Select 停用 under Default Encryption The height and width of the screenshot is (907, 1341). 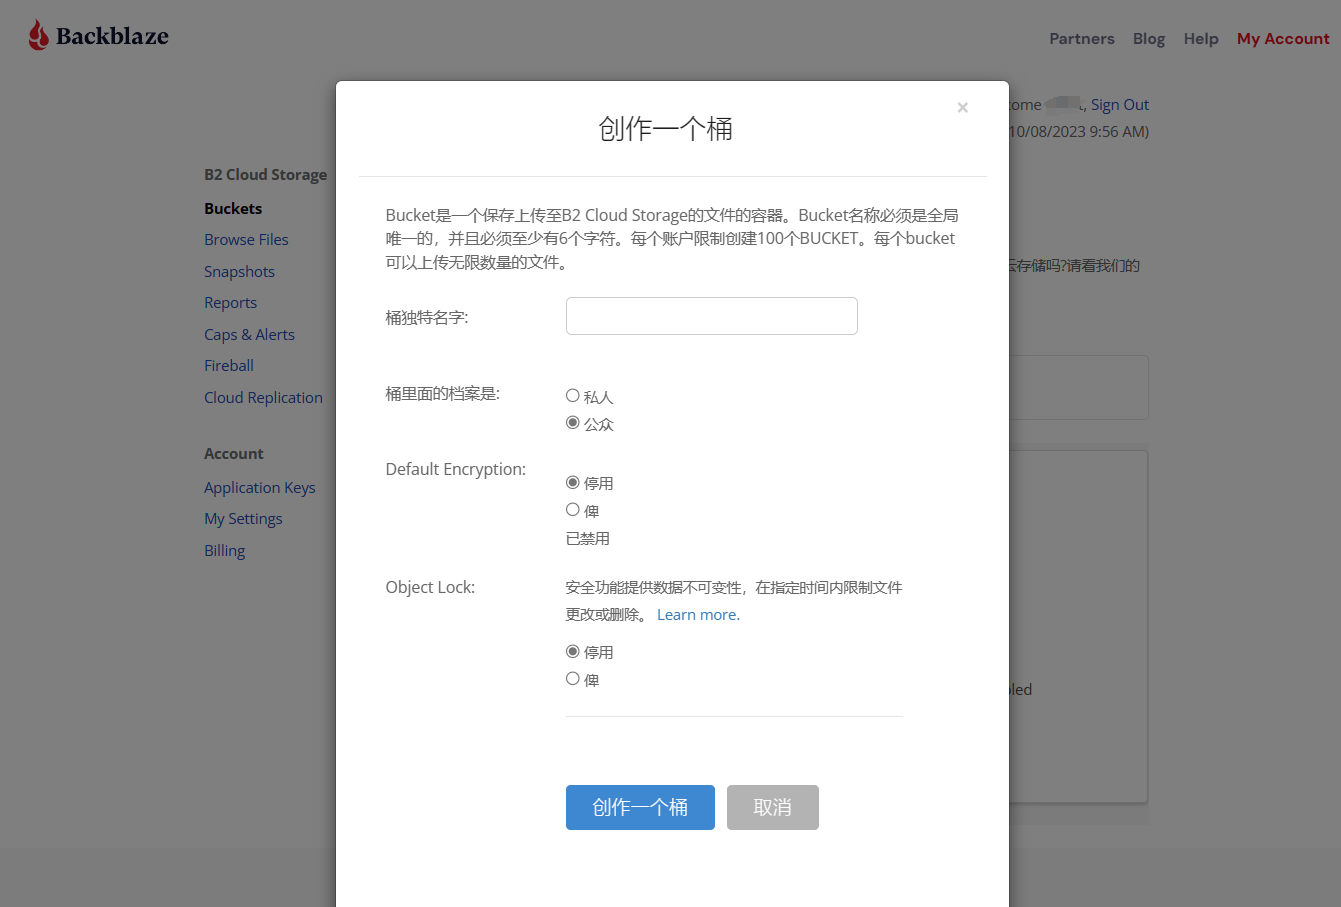[573, 483]
